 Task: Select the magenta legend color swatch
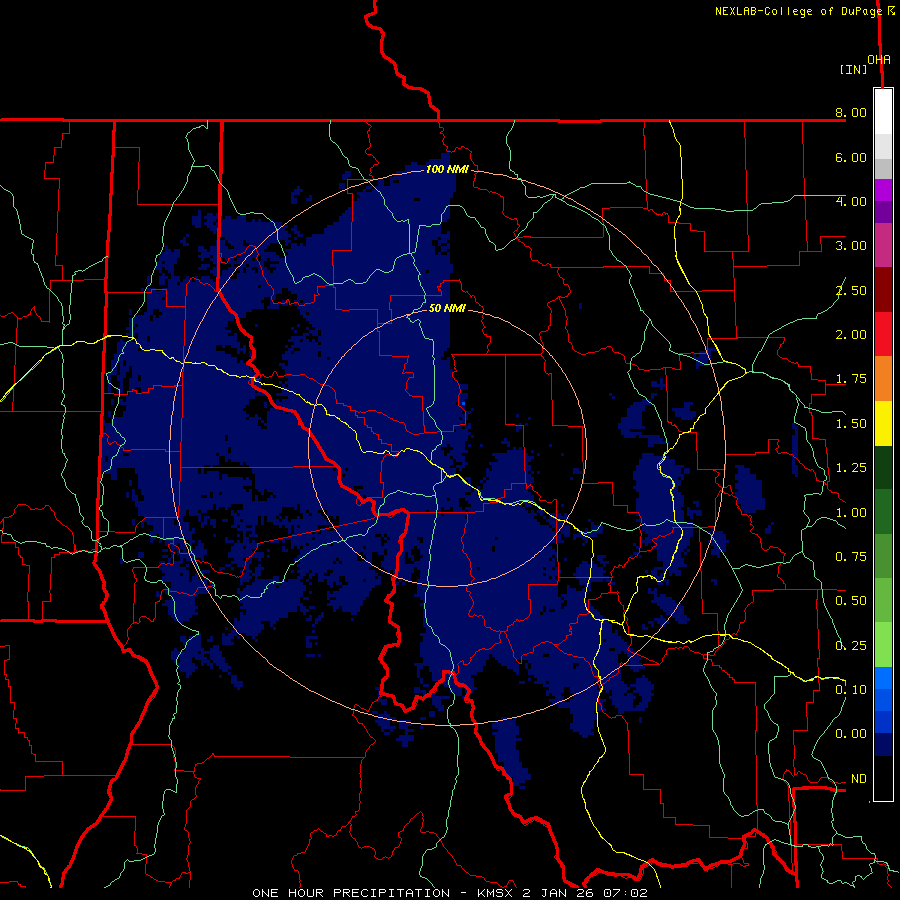(x=883, y=190)
